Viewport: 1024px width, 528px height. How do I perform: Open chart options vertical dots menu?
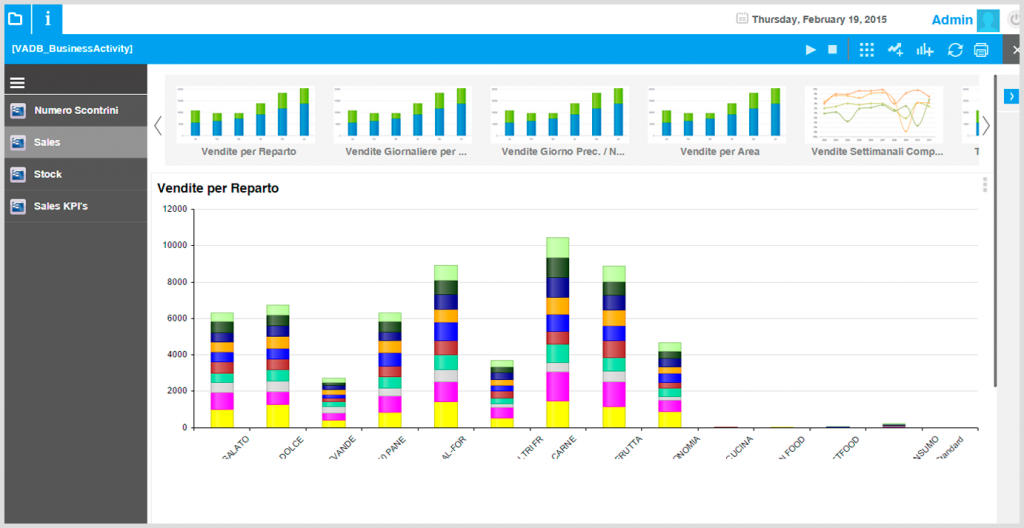click(x=985, y=185)
